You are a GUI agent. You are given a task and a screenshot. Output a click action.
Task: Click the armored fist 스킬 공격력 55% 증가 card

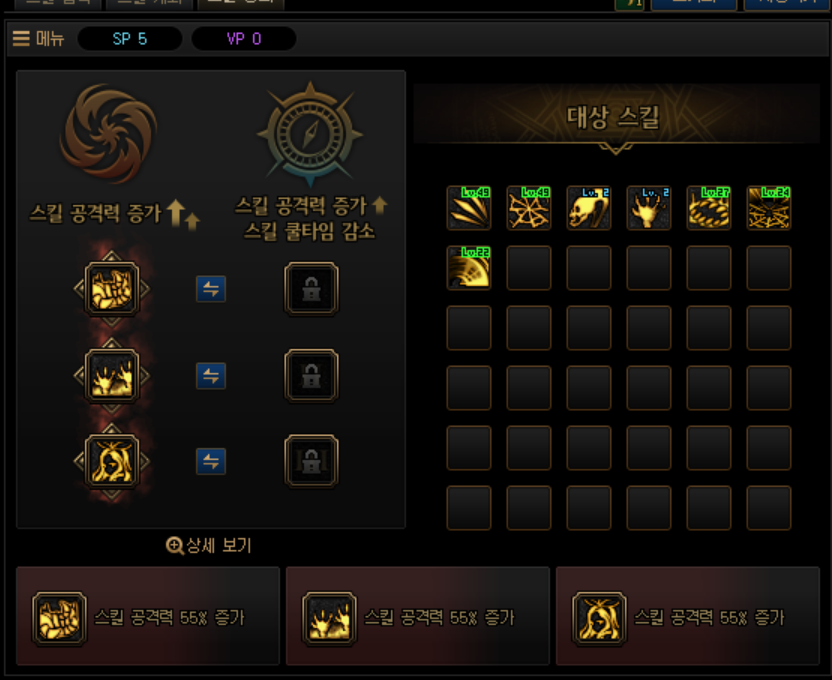pos(148,616)
